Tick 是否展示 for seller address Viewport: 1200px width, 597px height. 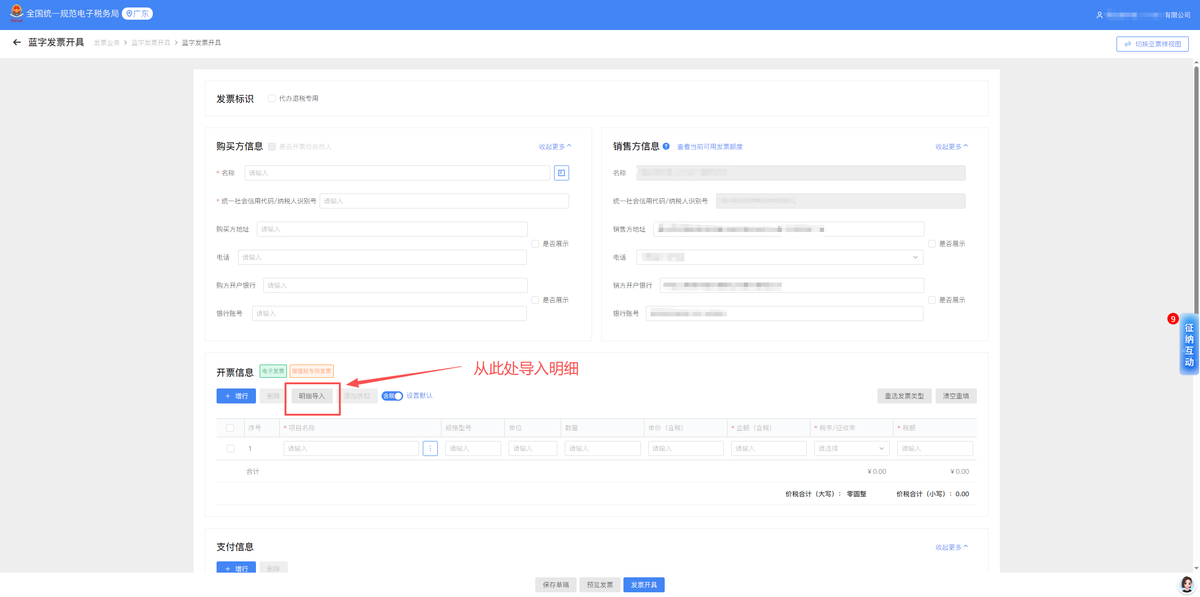click(932, 244)
